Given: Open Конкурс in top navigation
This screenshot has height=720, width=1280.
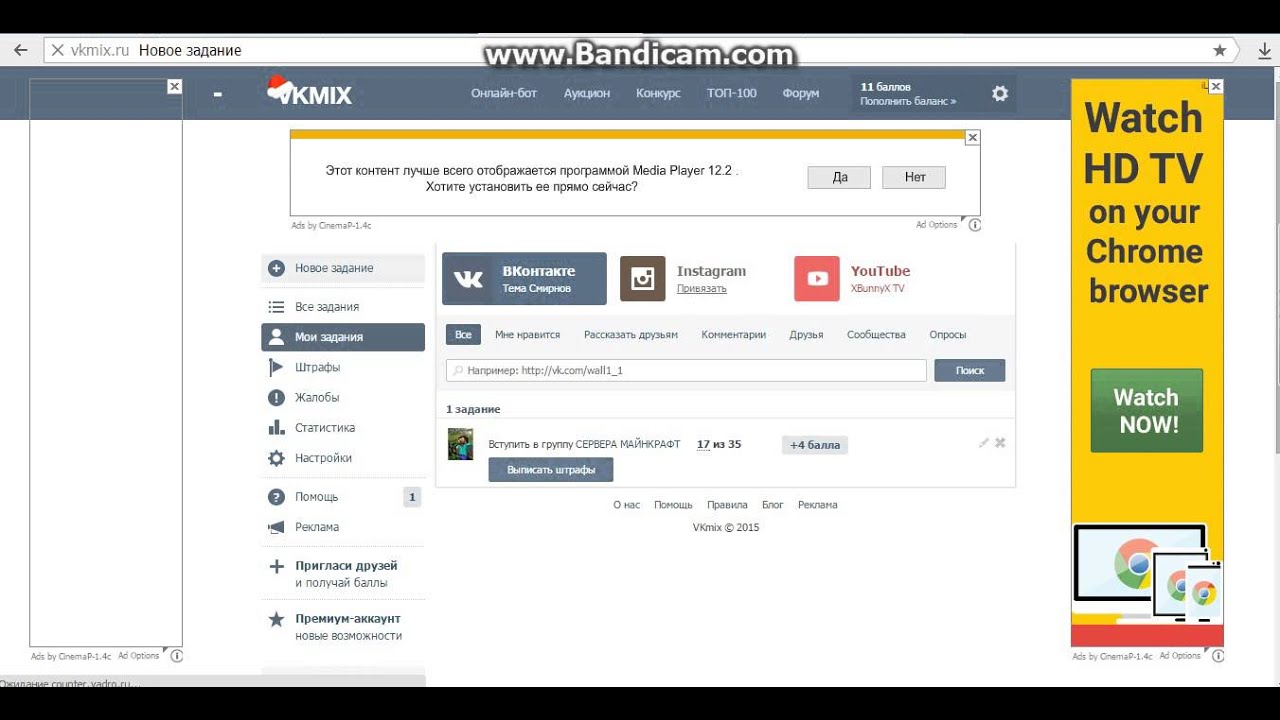Looking at the screenshot, I should tap(658, 93).
